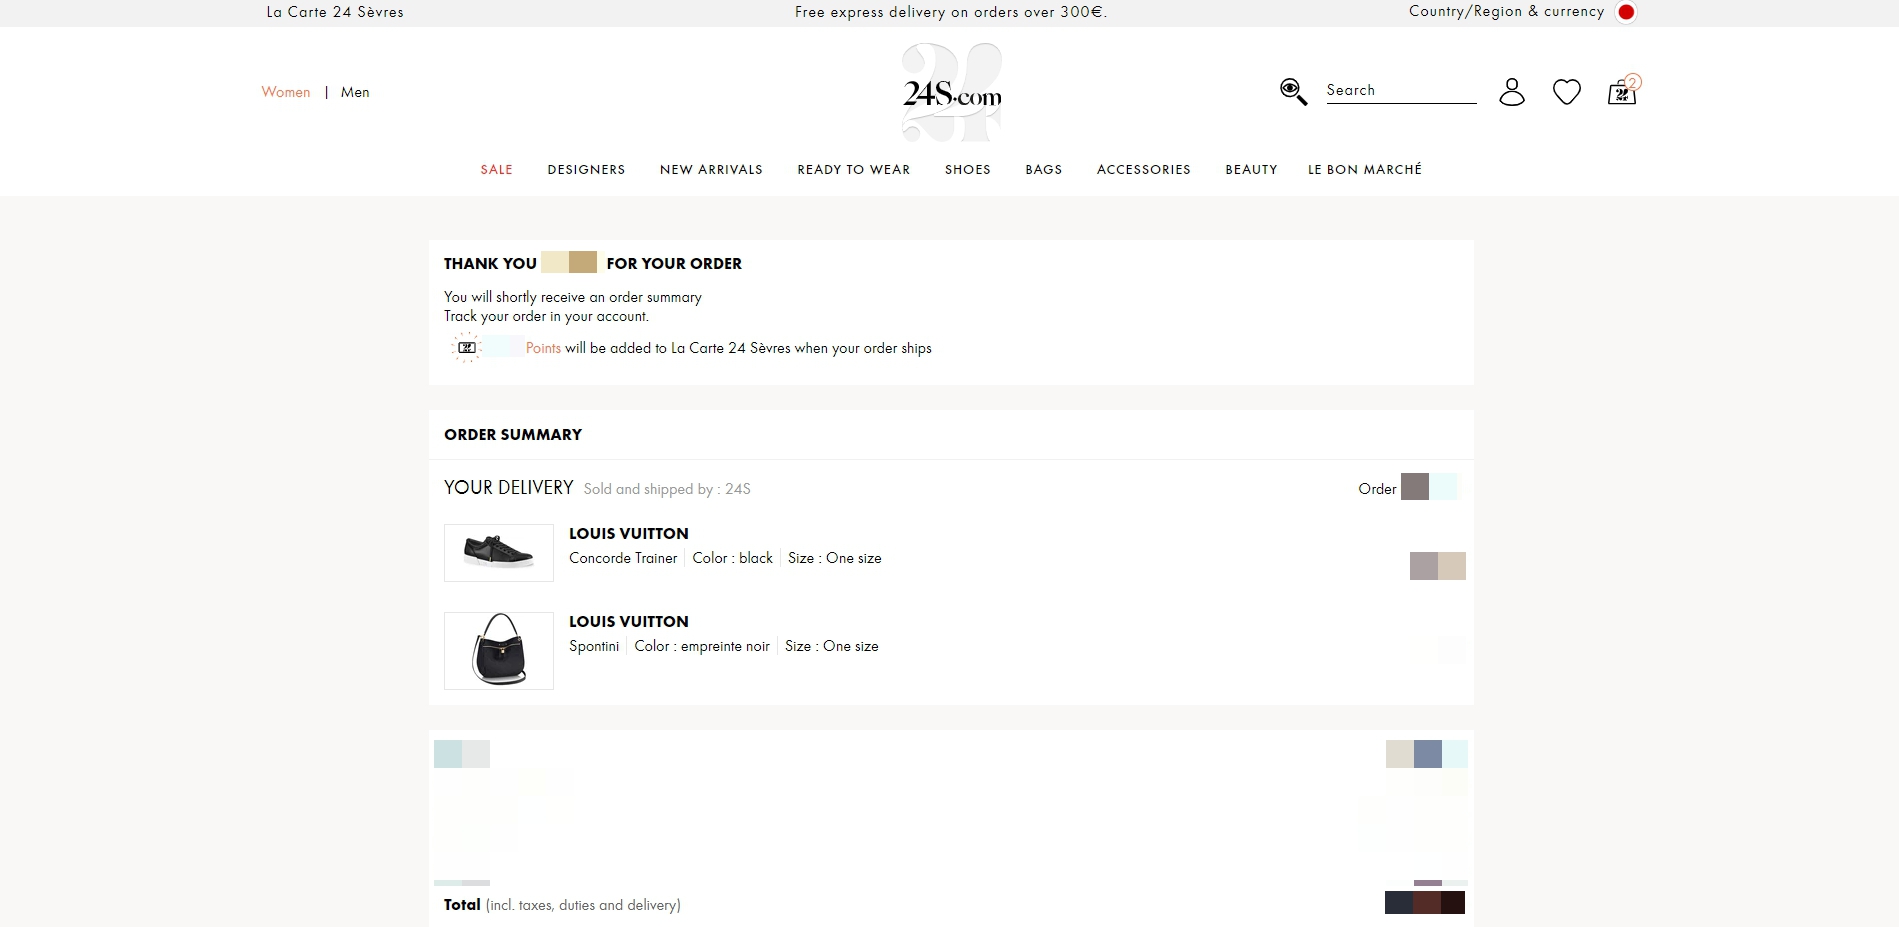Click the Concorde Trainer product name

pos(623,558)
